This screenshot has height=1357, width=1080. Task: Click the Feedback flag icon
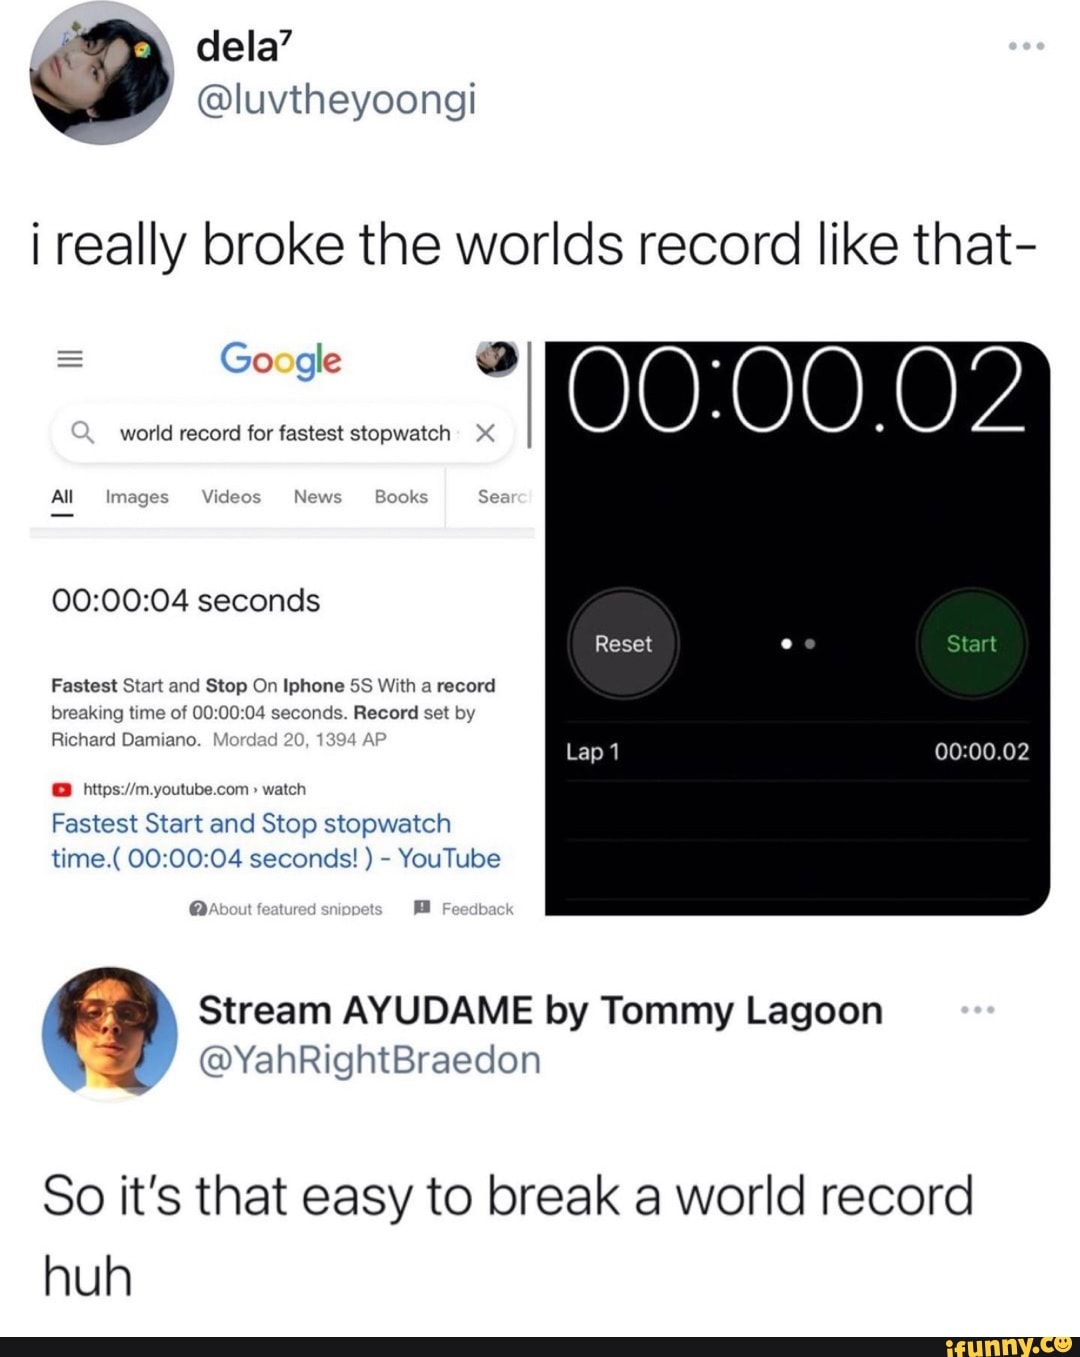(422, 908)
